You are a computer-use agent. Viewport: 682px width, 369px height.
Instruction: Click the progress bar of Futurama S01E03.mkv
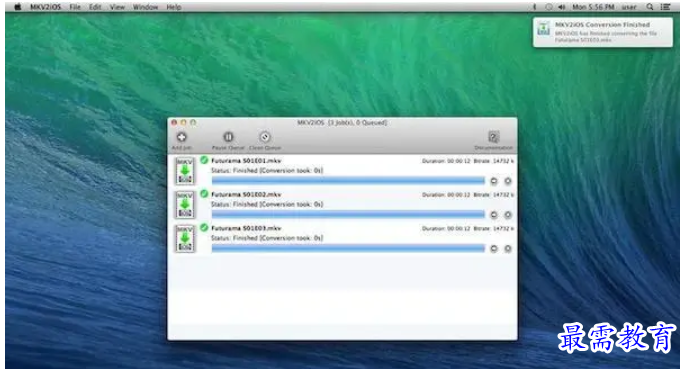[x=348, y=248]
